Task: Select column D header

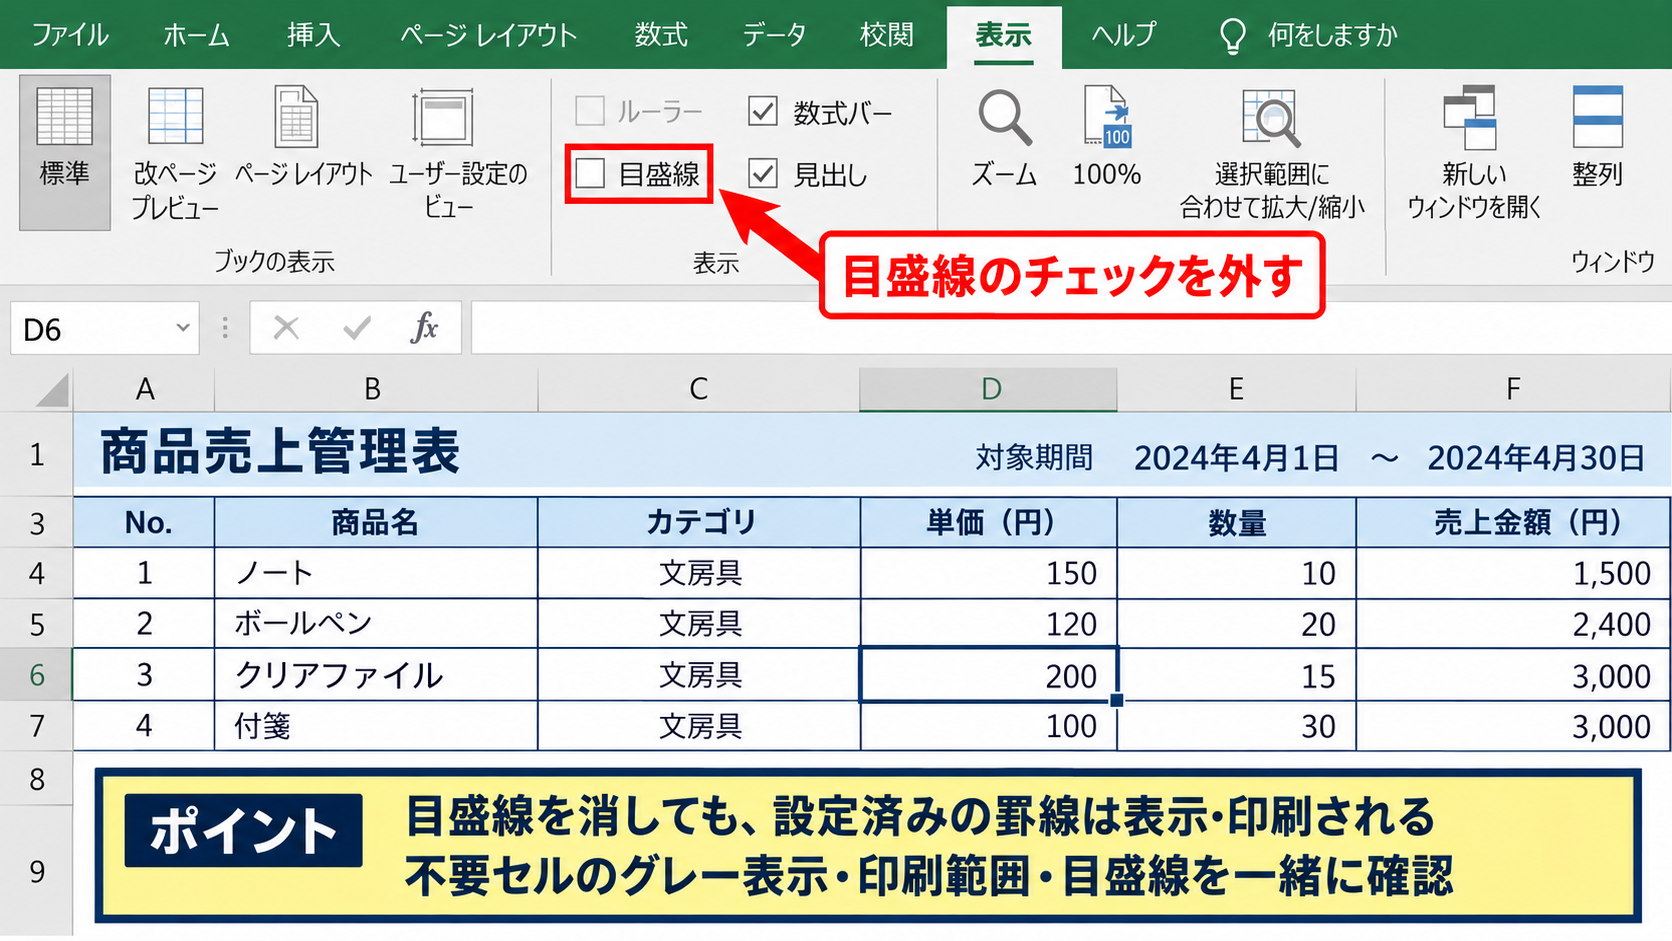Action: point(988,389)
